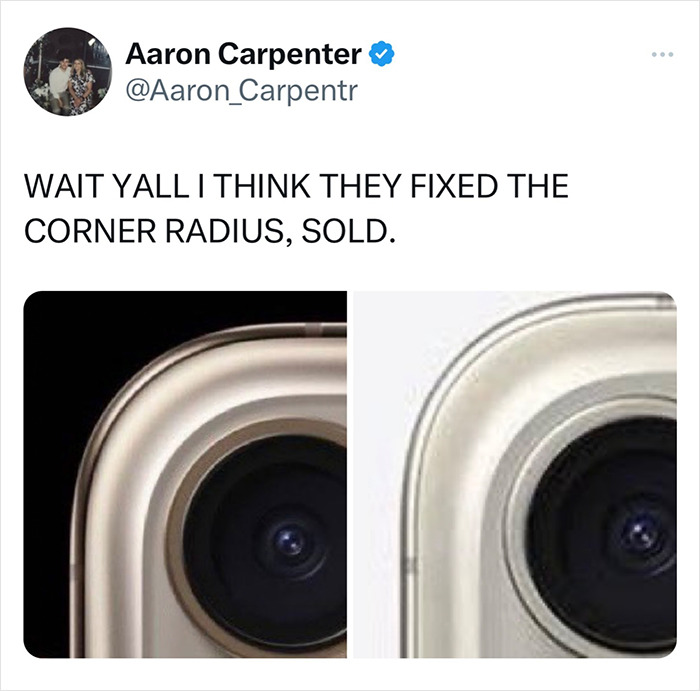Click the text CORNER RADIUS, SOLD.

click(210, 231)
